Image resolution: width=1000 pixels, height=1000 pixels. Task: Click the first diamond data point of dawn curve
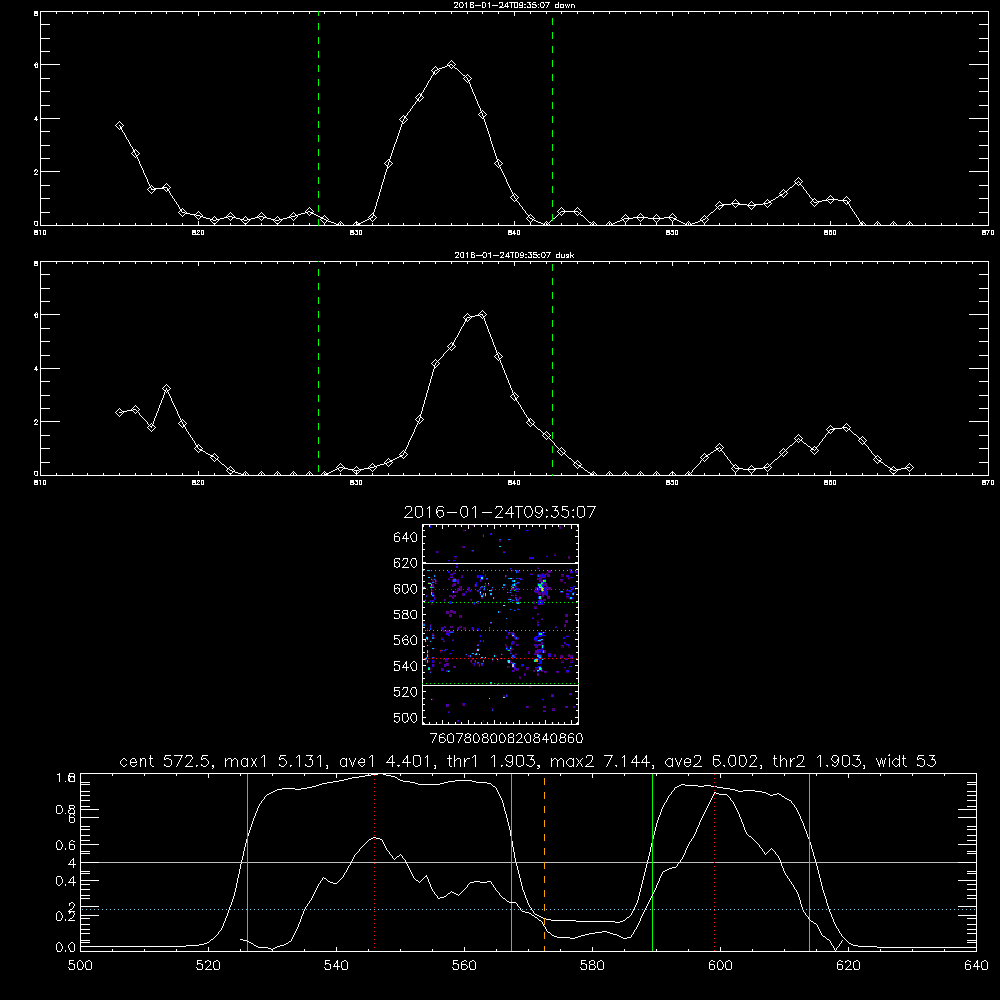click(x=119, y=126)
